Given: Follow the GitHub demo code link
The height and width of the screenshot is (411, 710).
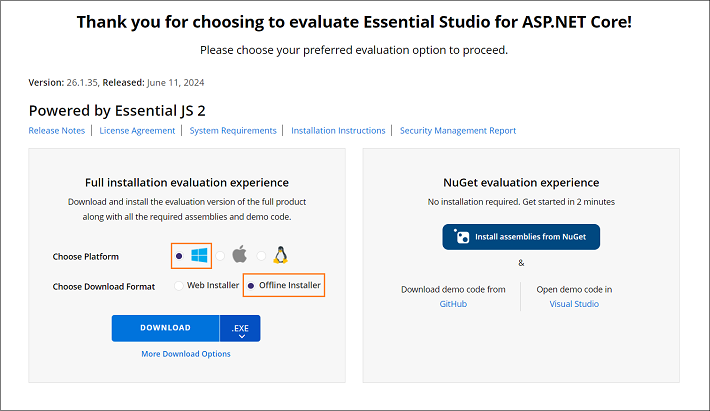Looking at the screenshot, I should 453,304.
